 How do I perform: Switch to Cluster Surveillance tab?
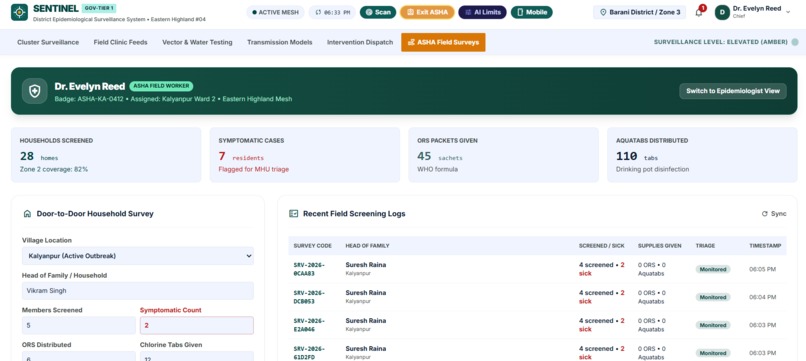coord(48,42)
